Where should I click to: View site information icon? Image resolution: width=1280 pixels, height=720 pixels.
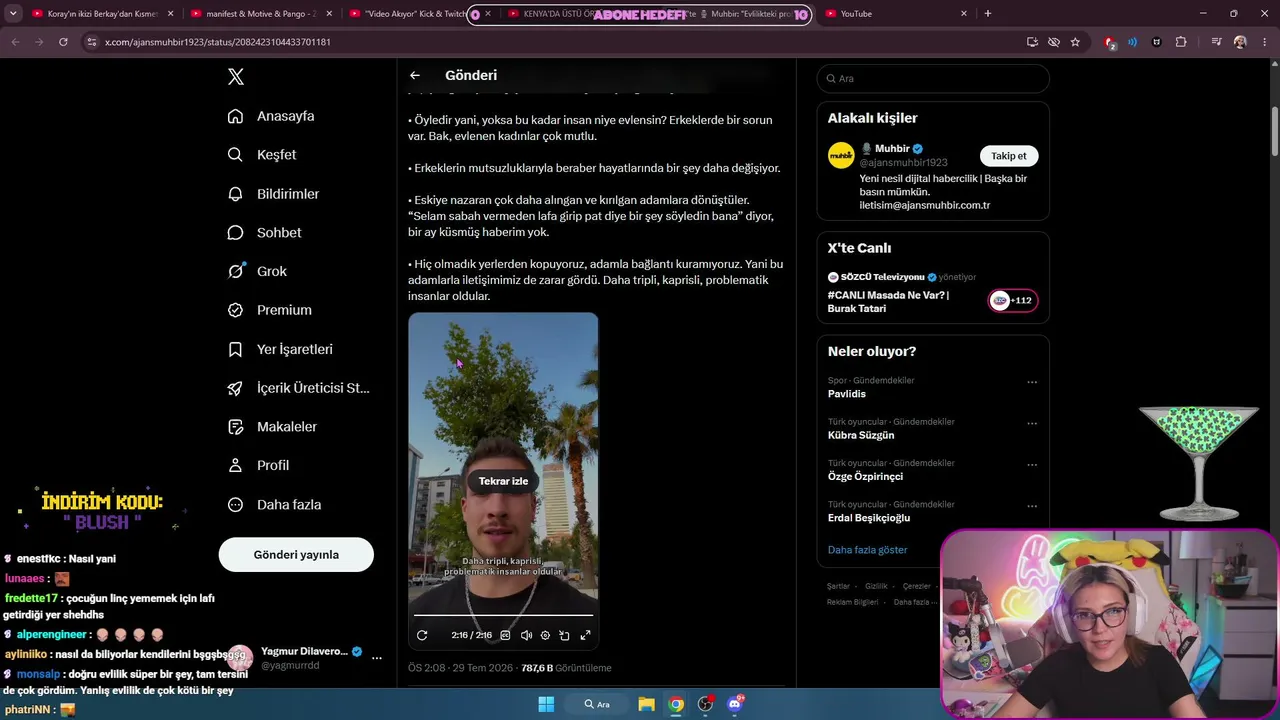(92, 42)
